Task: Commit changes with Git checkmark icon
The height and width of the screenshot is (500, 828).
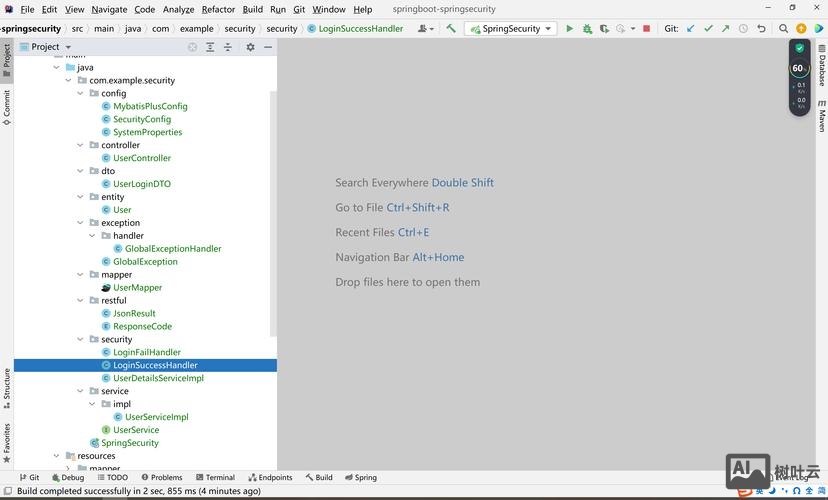Action: tap(708, 29)
